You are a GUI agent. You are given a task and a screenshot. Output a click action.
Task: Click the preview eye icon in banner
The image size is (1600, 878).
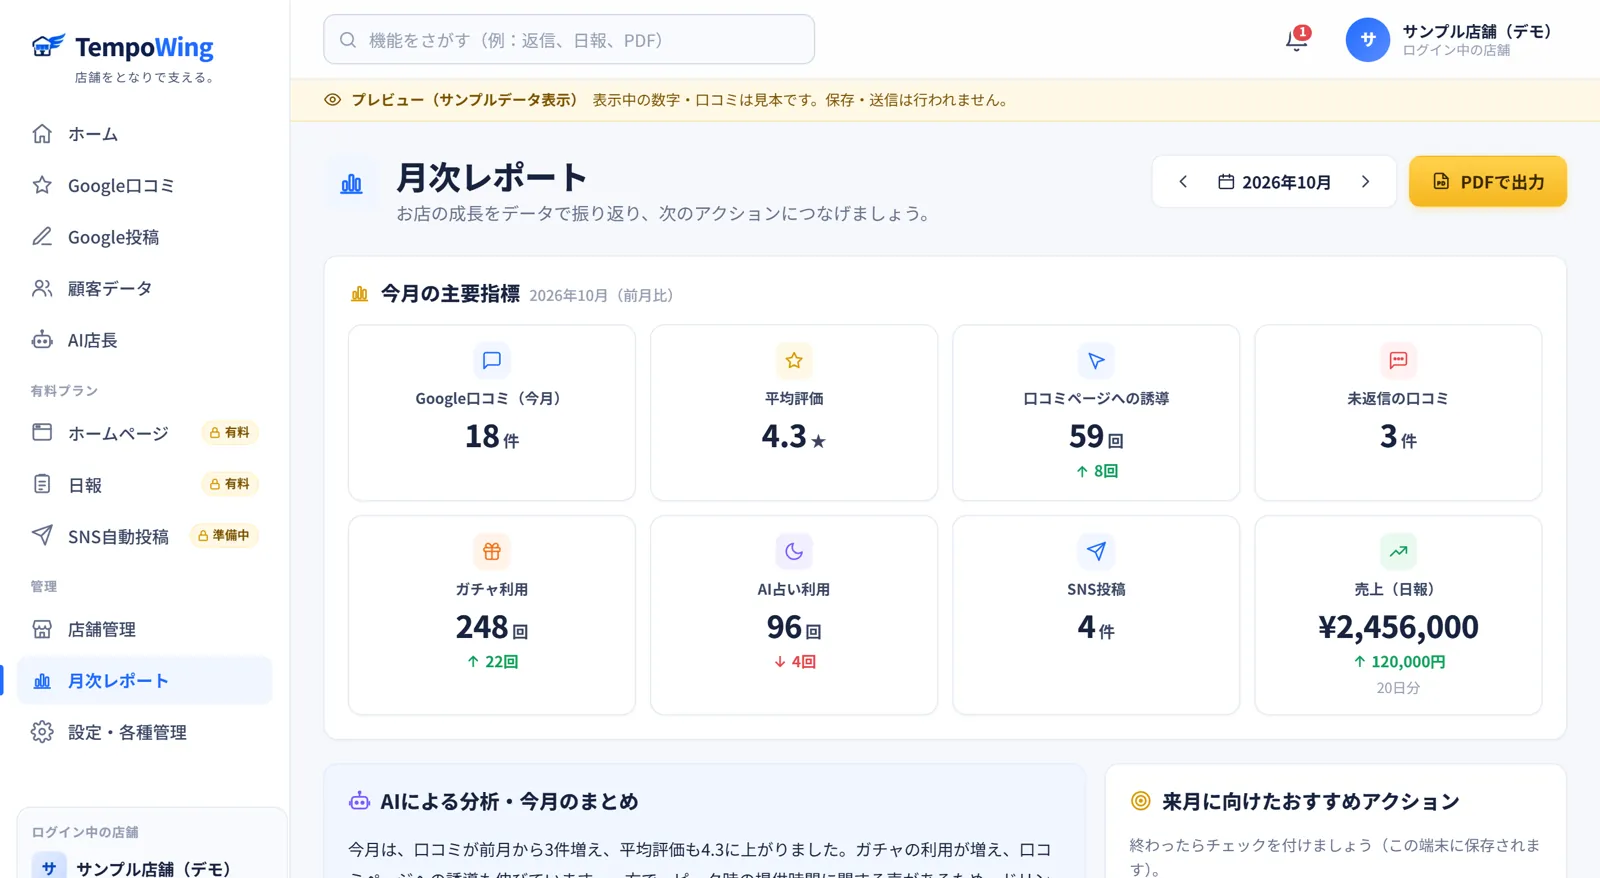click(333, 100)
